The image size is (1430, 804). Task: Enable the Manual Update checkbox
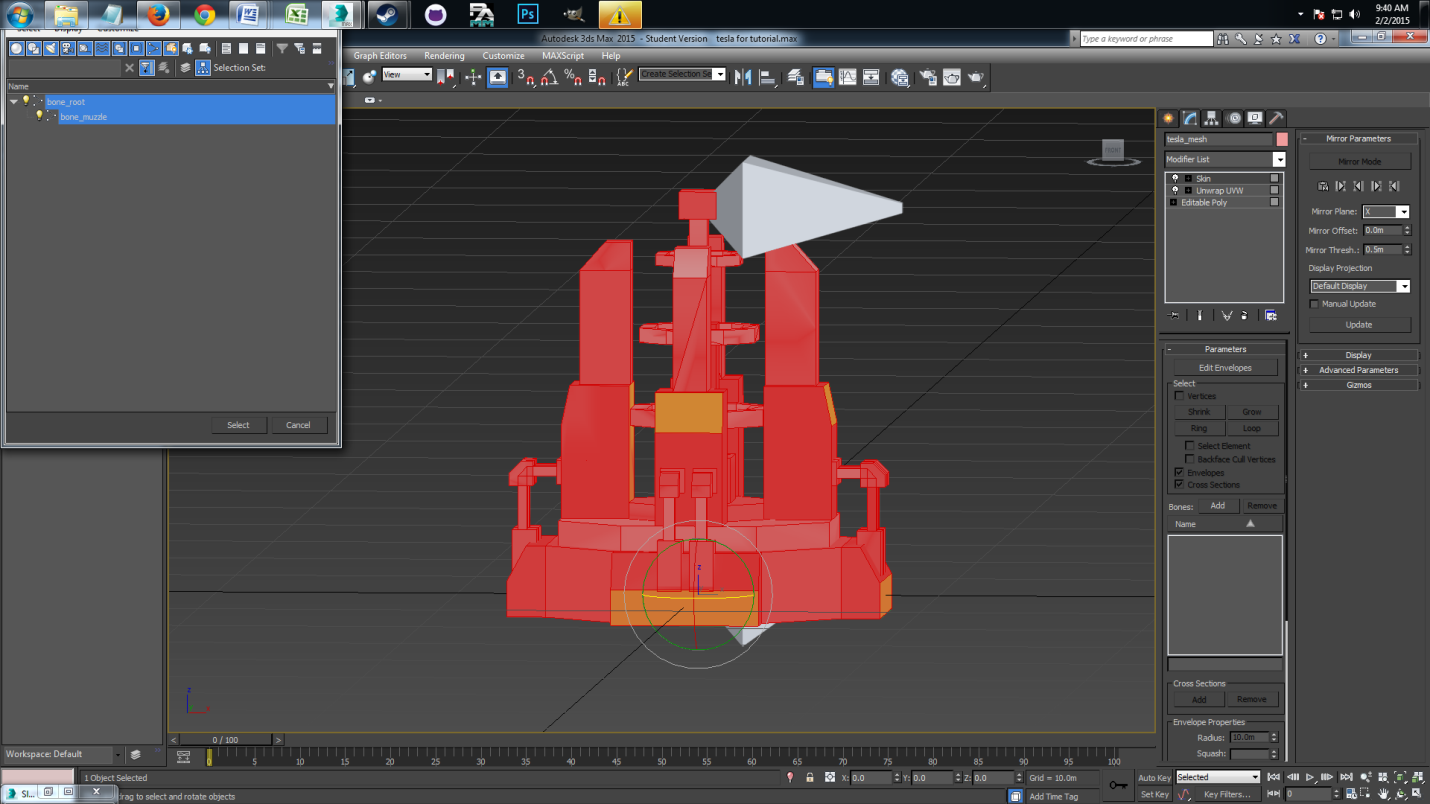(1314, 304)
